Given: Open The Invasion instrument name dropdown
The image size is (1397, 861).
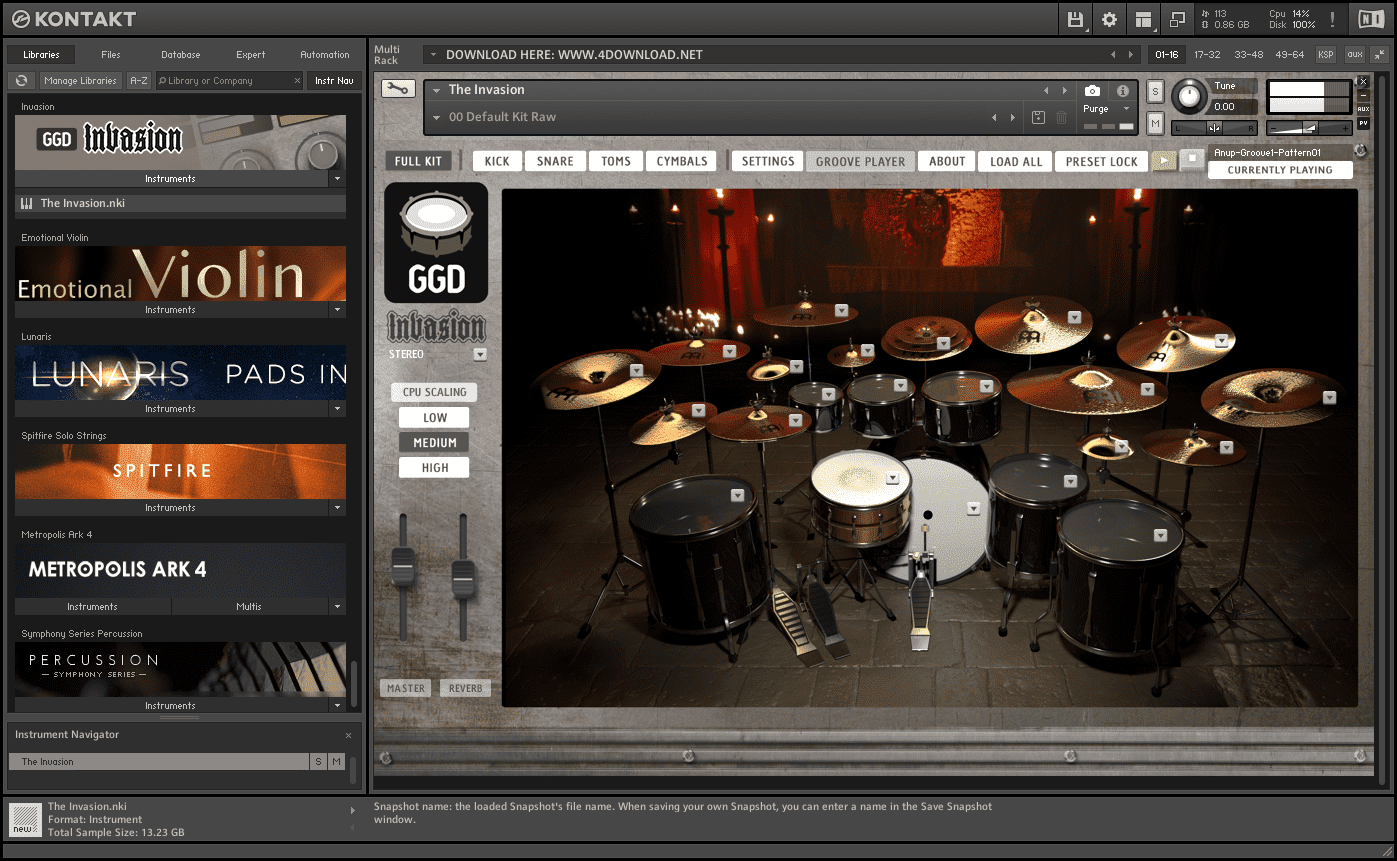Looking at the screenshot, I should point(436,90).
